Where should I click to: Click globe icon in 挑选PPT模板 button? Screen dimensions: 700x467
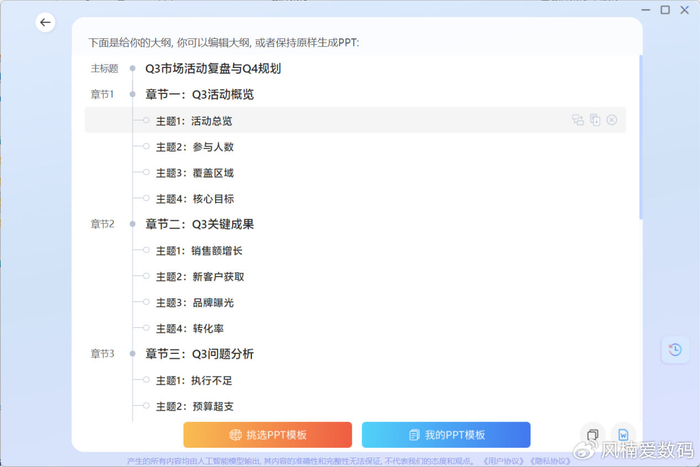click(236, 435)
